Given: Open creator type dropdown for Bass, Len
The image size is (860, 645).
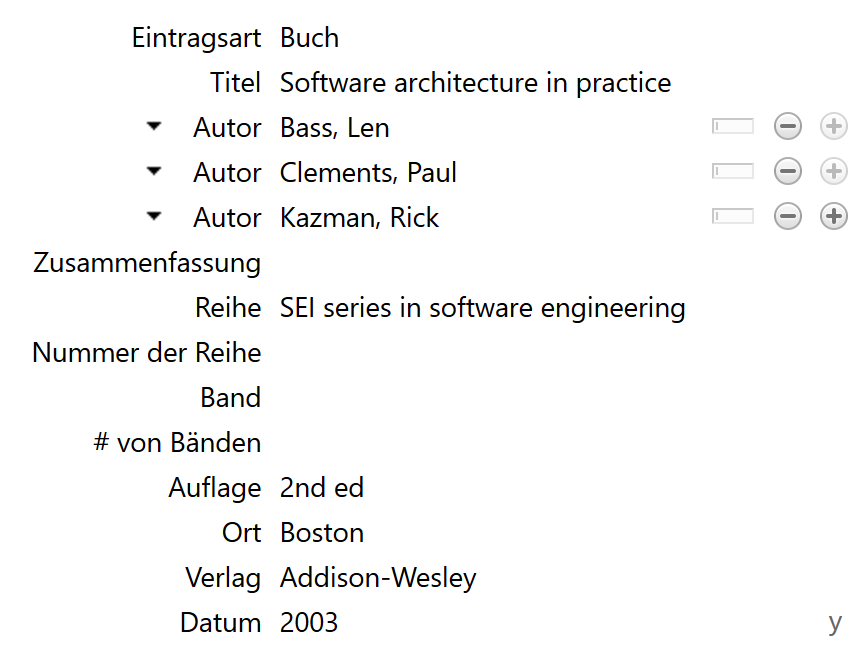Looking at the screenshot, I should (153, 127).
